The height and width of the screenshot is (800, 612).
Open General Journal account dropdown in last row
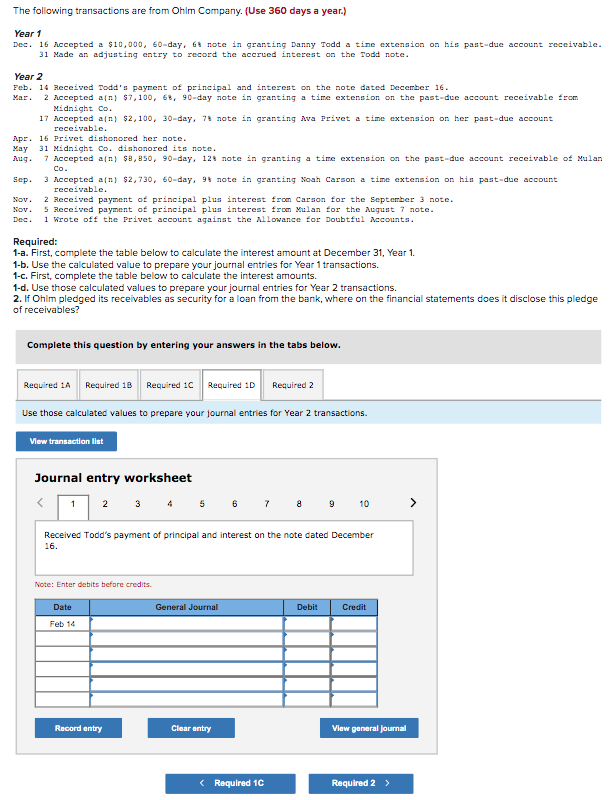(187, 699)
